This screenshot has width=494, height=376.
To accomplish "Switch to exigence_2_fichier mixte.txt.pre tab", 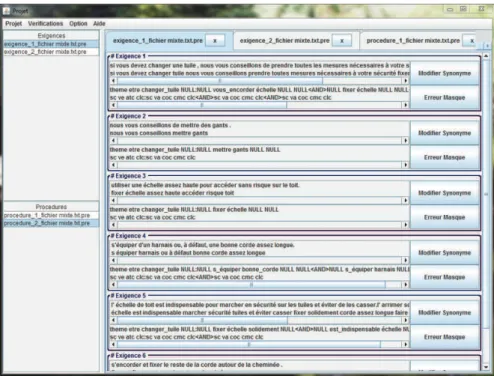I will point(284,41).
